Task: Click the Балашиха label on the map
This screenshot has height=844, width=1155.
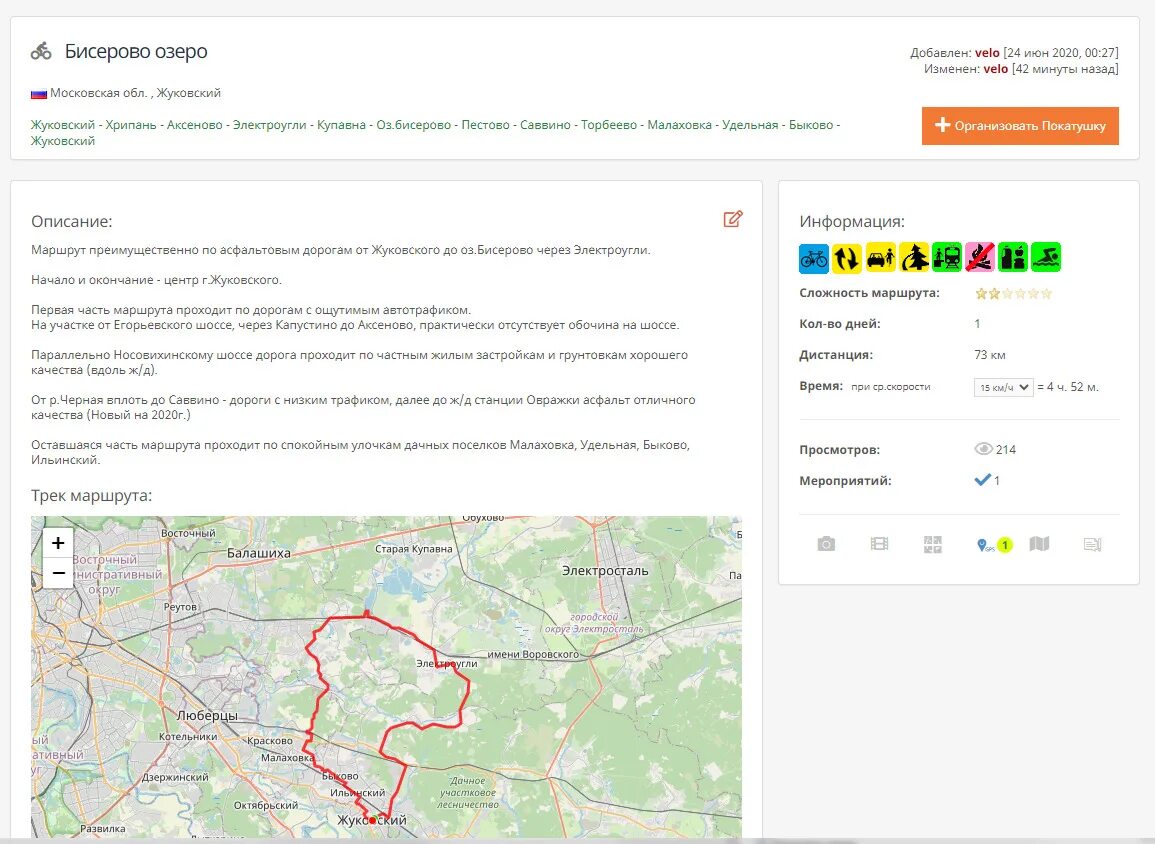Action: [x=259, y=553]
